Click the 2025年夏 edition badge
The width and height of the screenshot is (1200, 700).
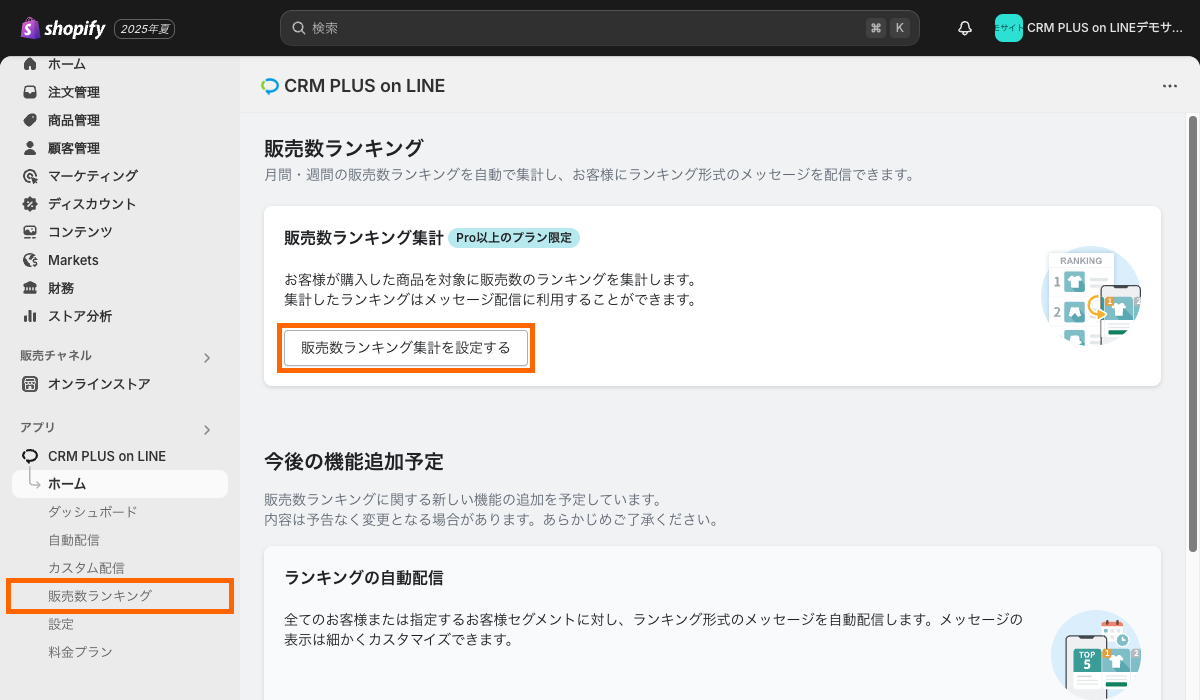coord(145,29)
